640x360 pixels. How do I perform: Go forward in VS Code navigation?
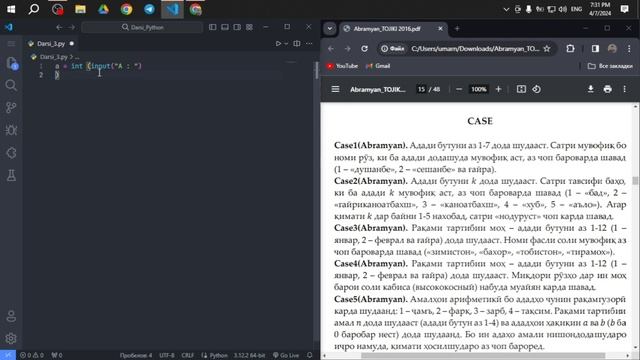71,27
